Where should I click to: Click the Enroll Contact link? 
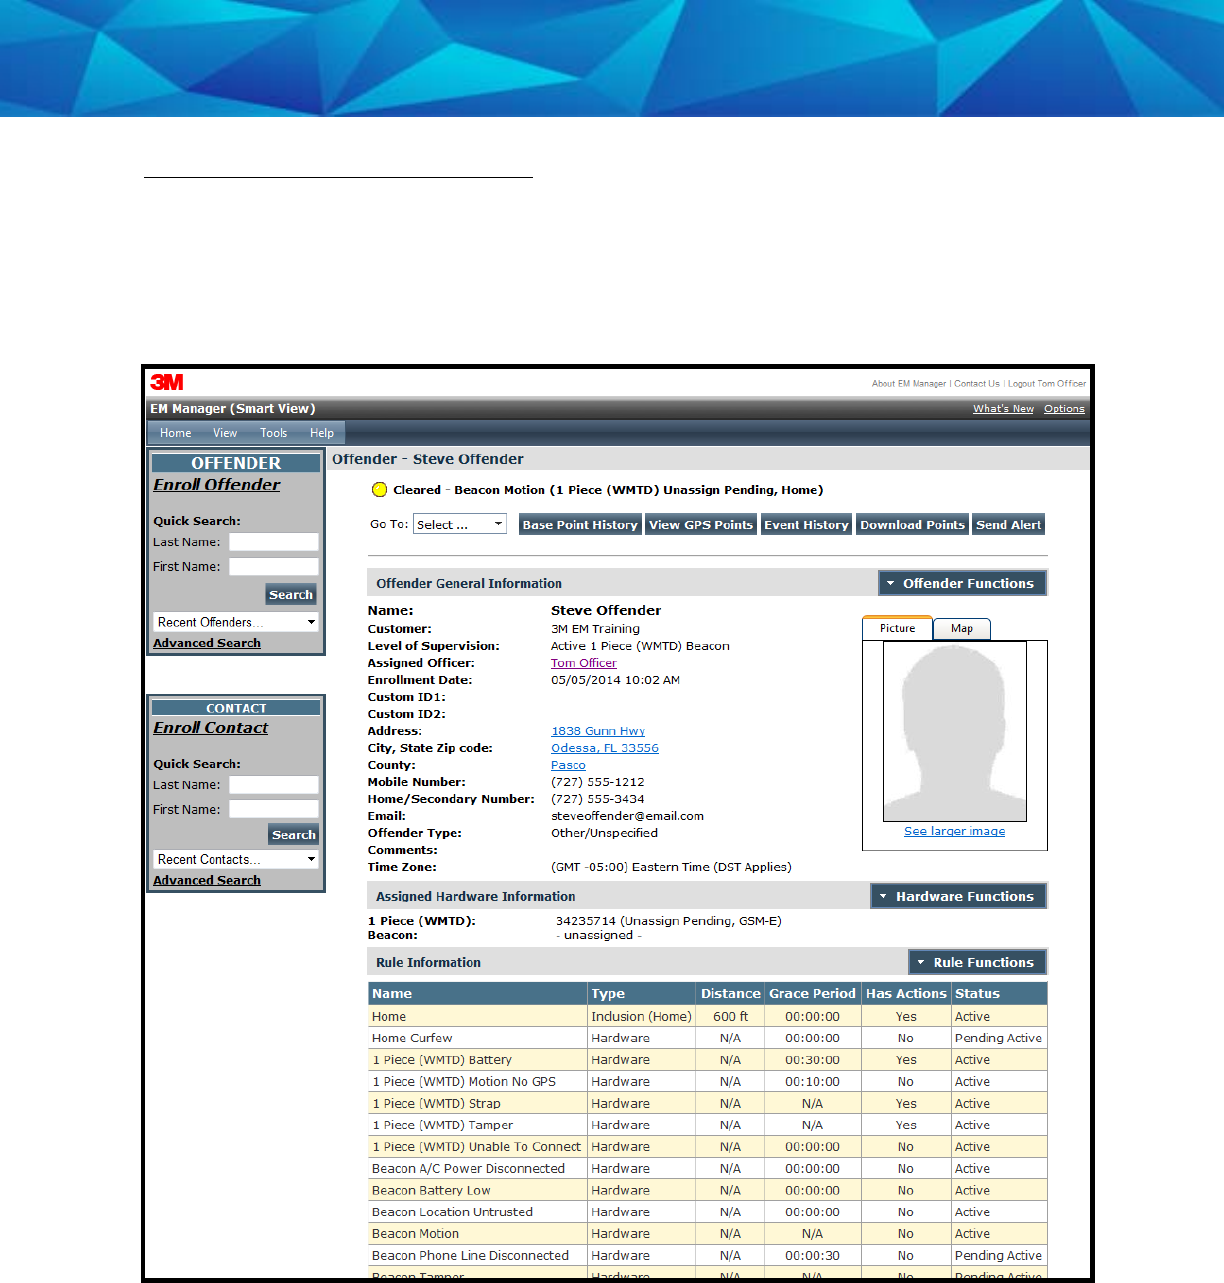pos(210,727)
